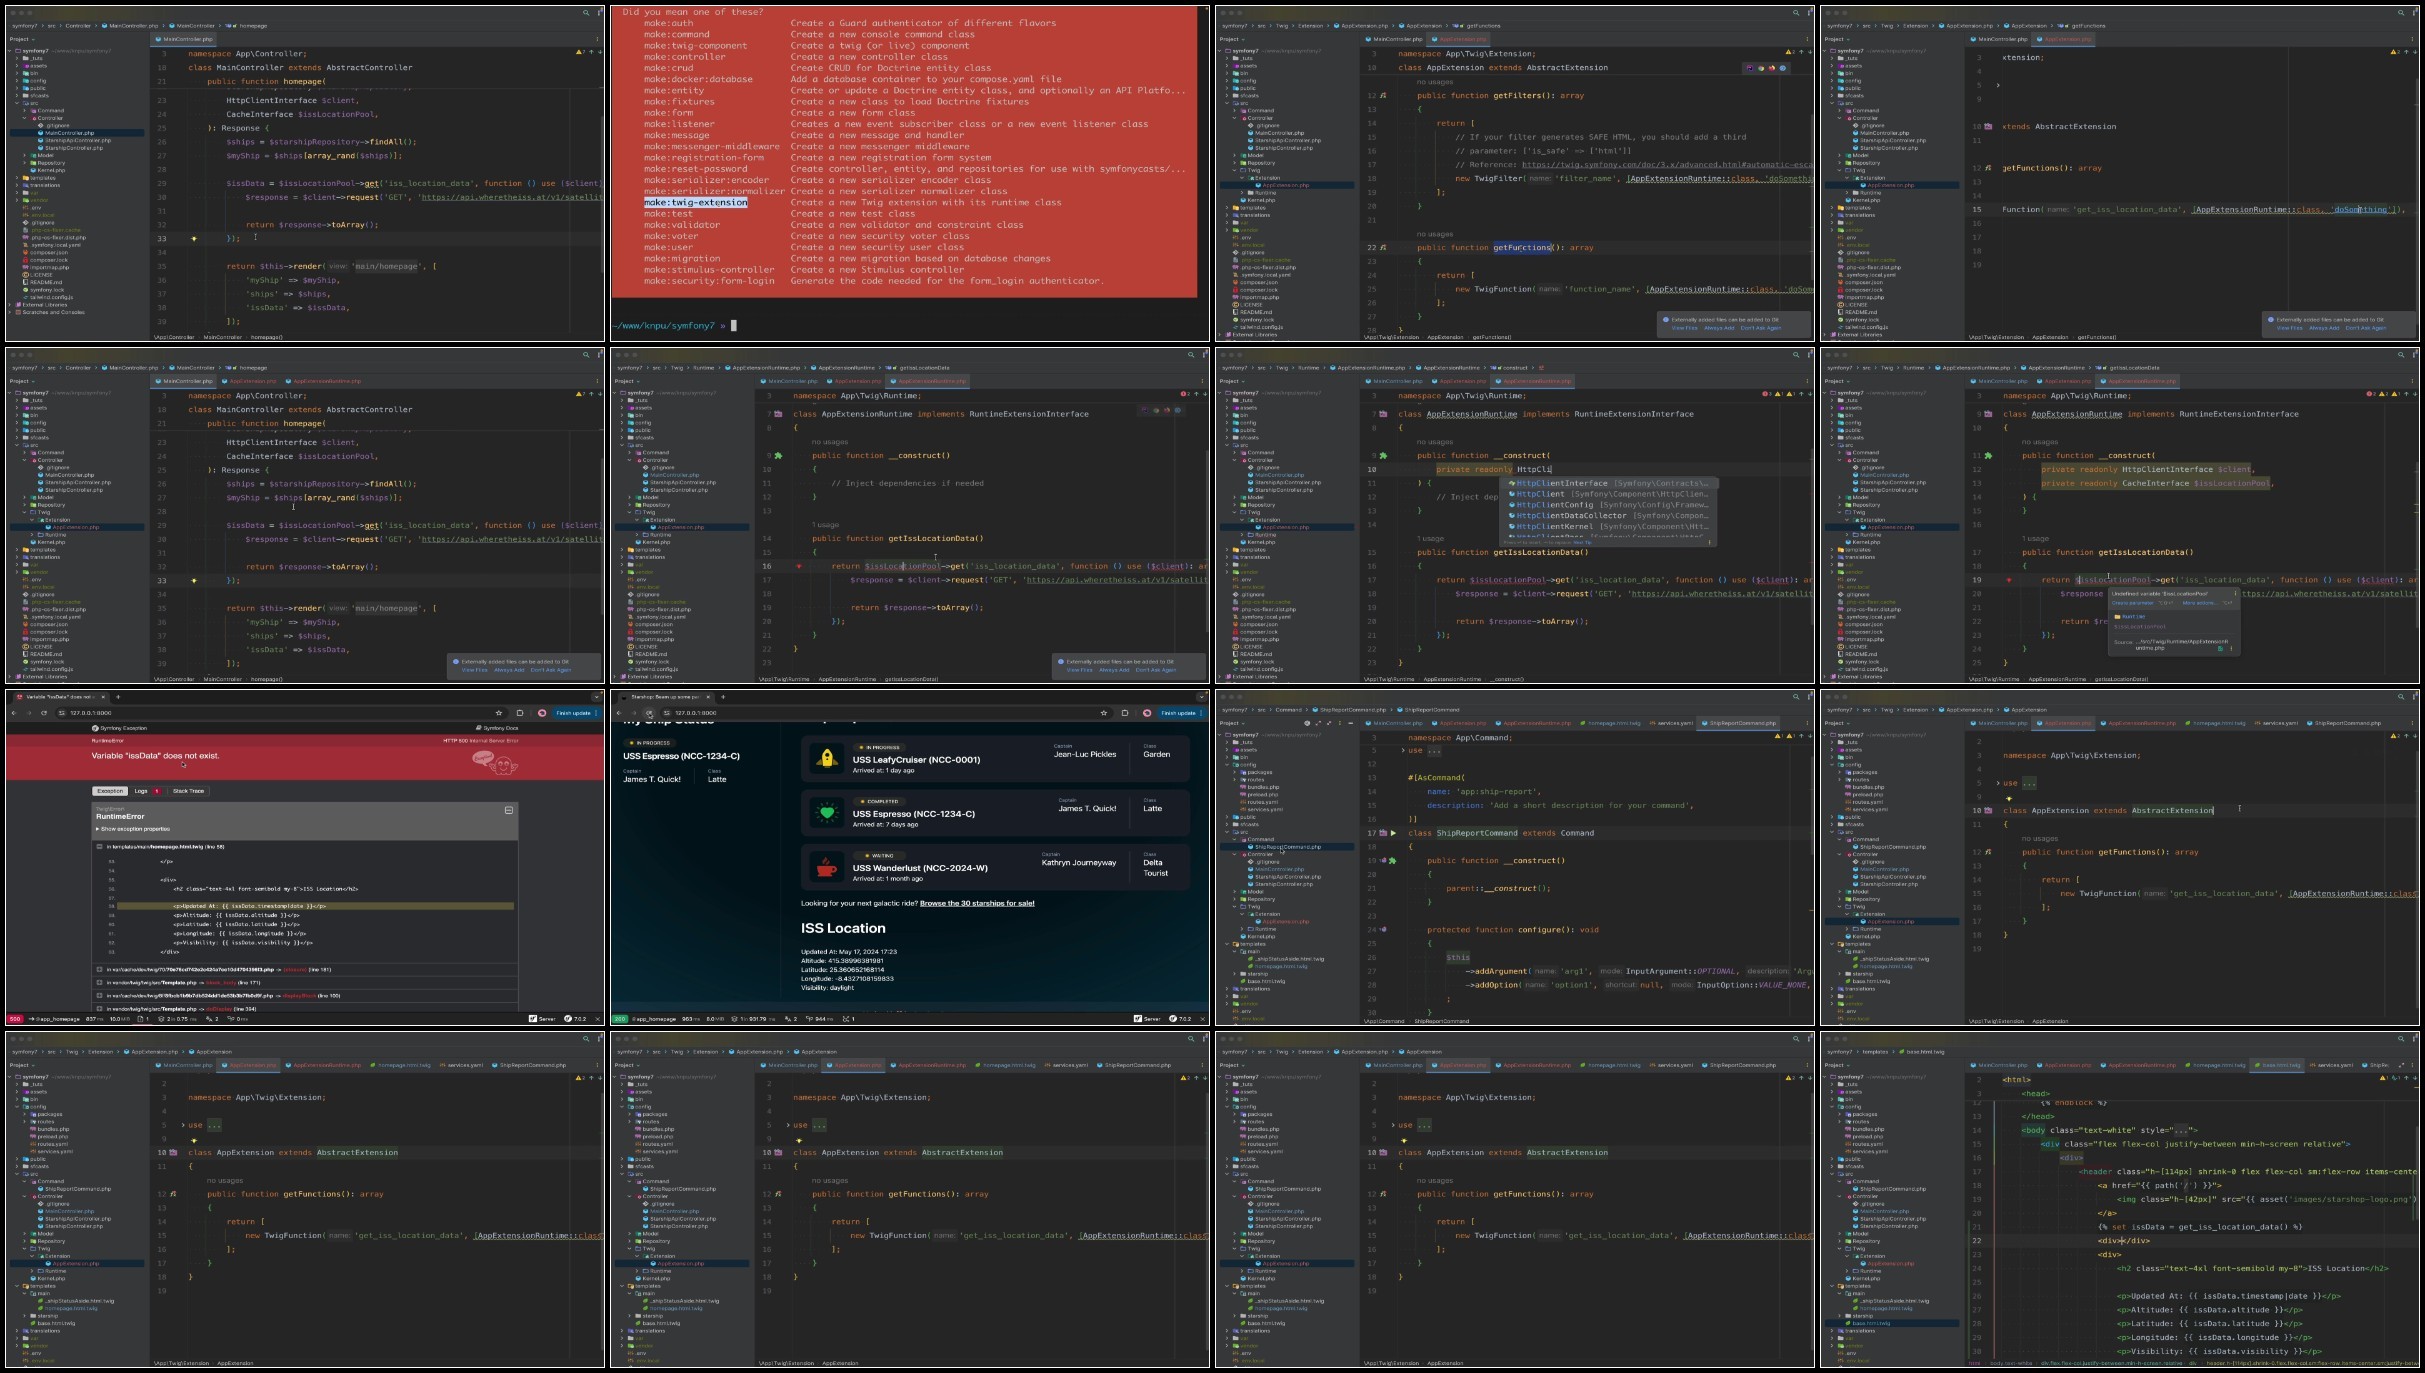The width and height of the screenshot is (2425, 1373).
Task: Expand the var/cache/dev/twig closure line 181 trace
Action: tap(99, 969)
